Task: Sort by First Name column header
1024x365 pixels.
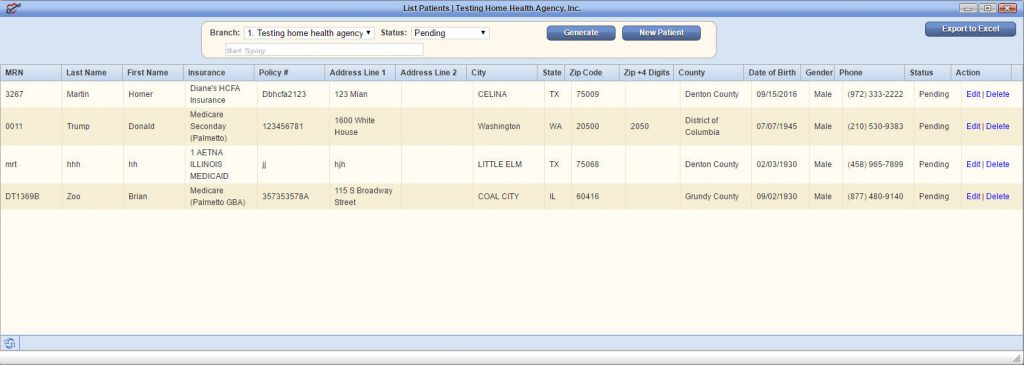Action: 153,72
